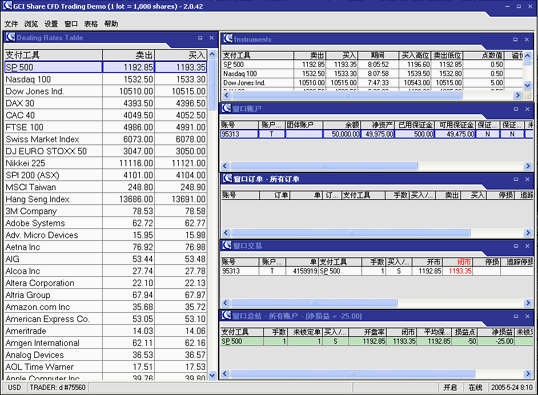Click 窗口交易 horizontal scrollbar right arrow
The height and width of the screenshot is (395, 538).
(x=528, y=303)
